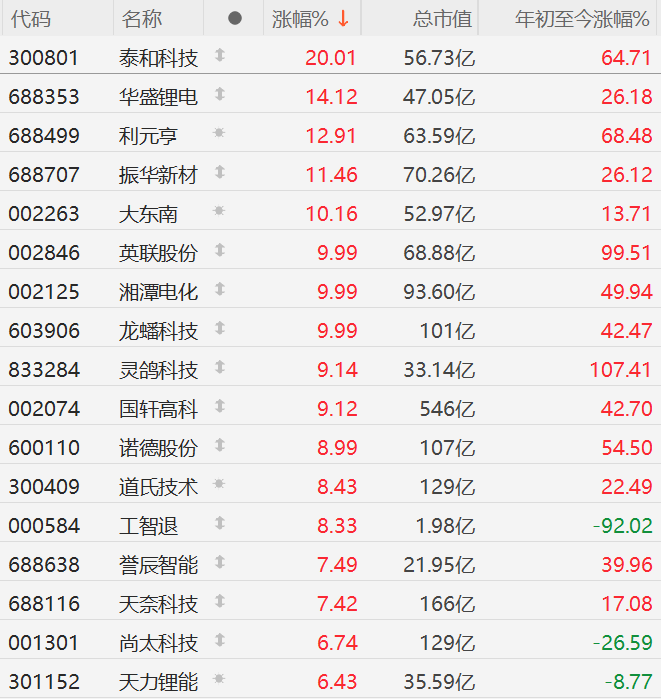
Task: Select stock name 大东南
Action: [148, 214]
